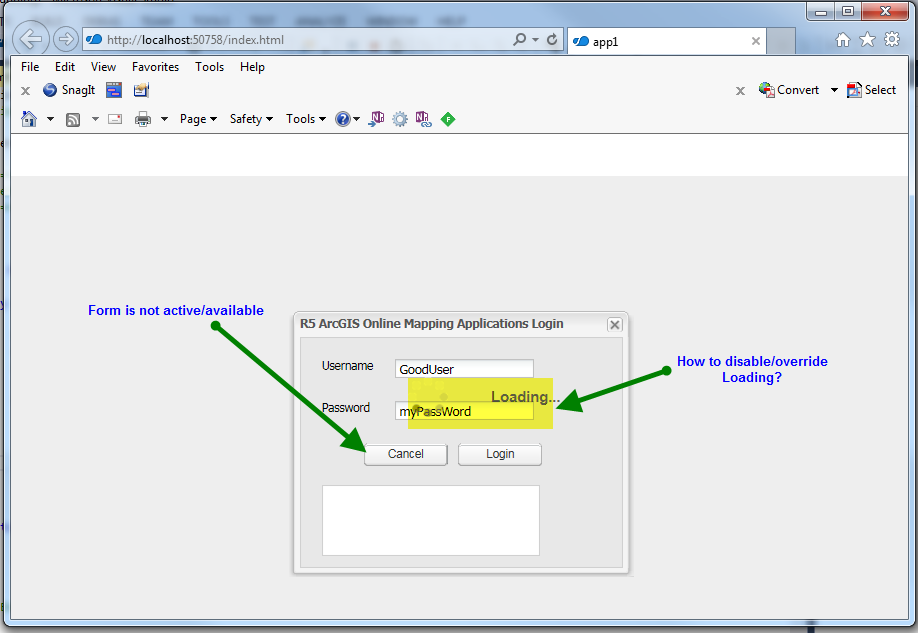Click the gear icon in command bar
The width and height of the screenshot is (918, 633).
[x=400, y=119]
